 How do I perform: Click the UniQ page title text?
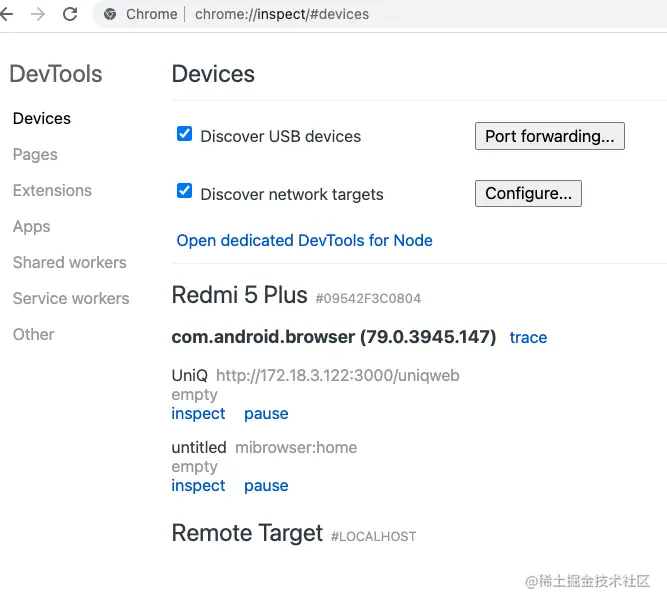pos(190,376)
